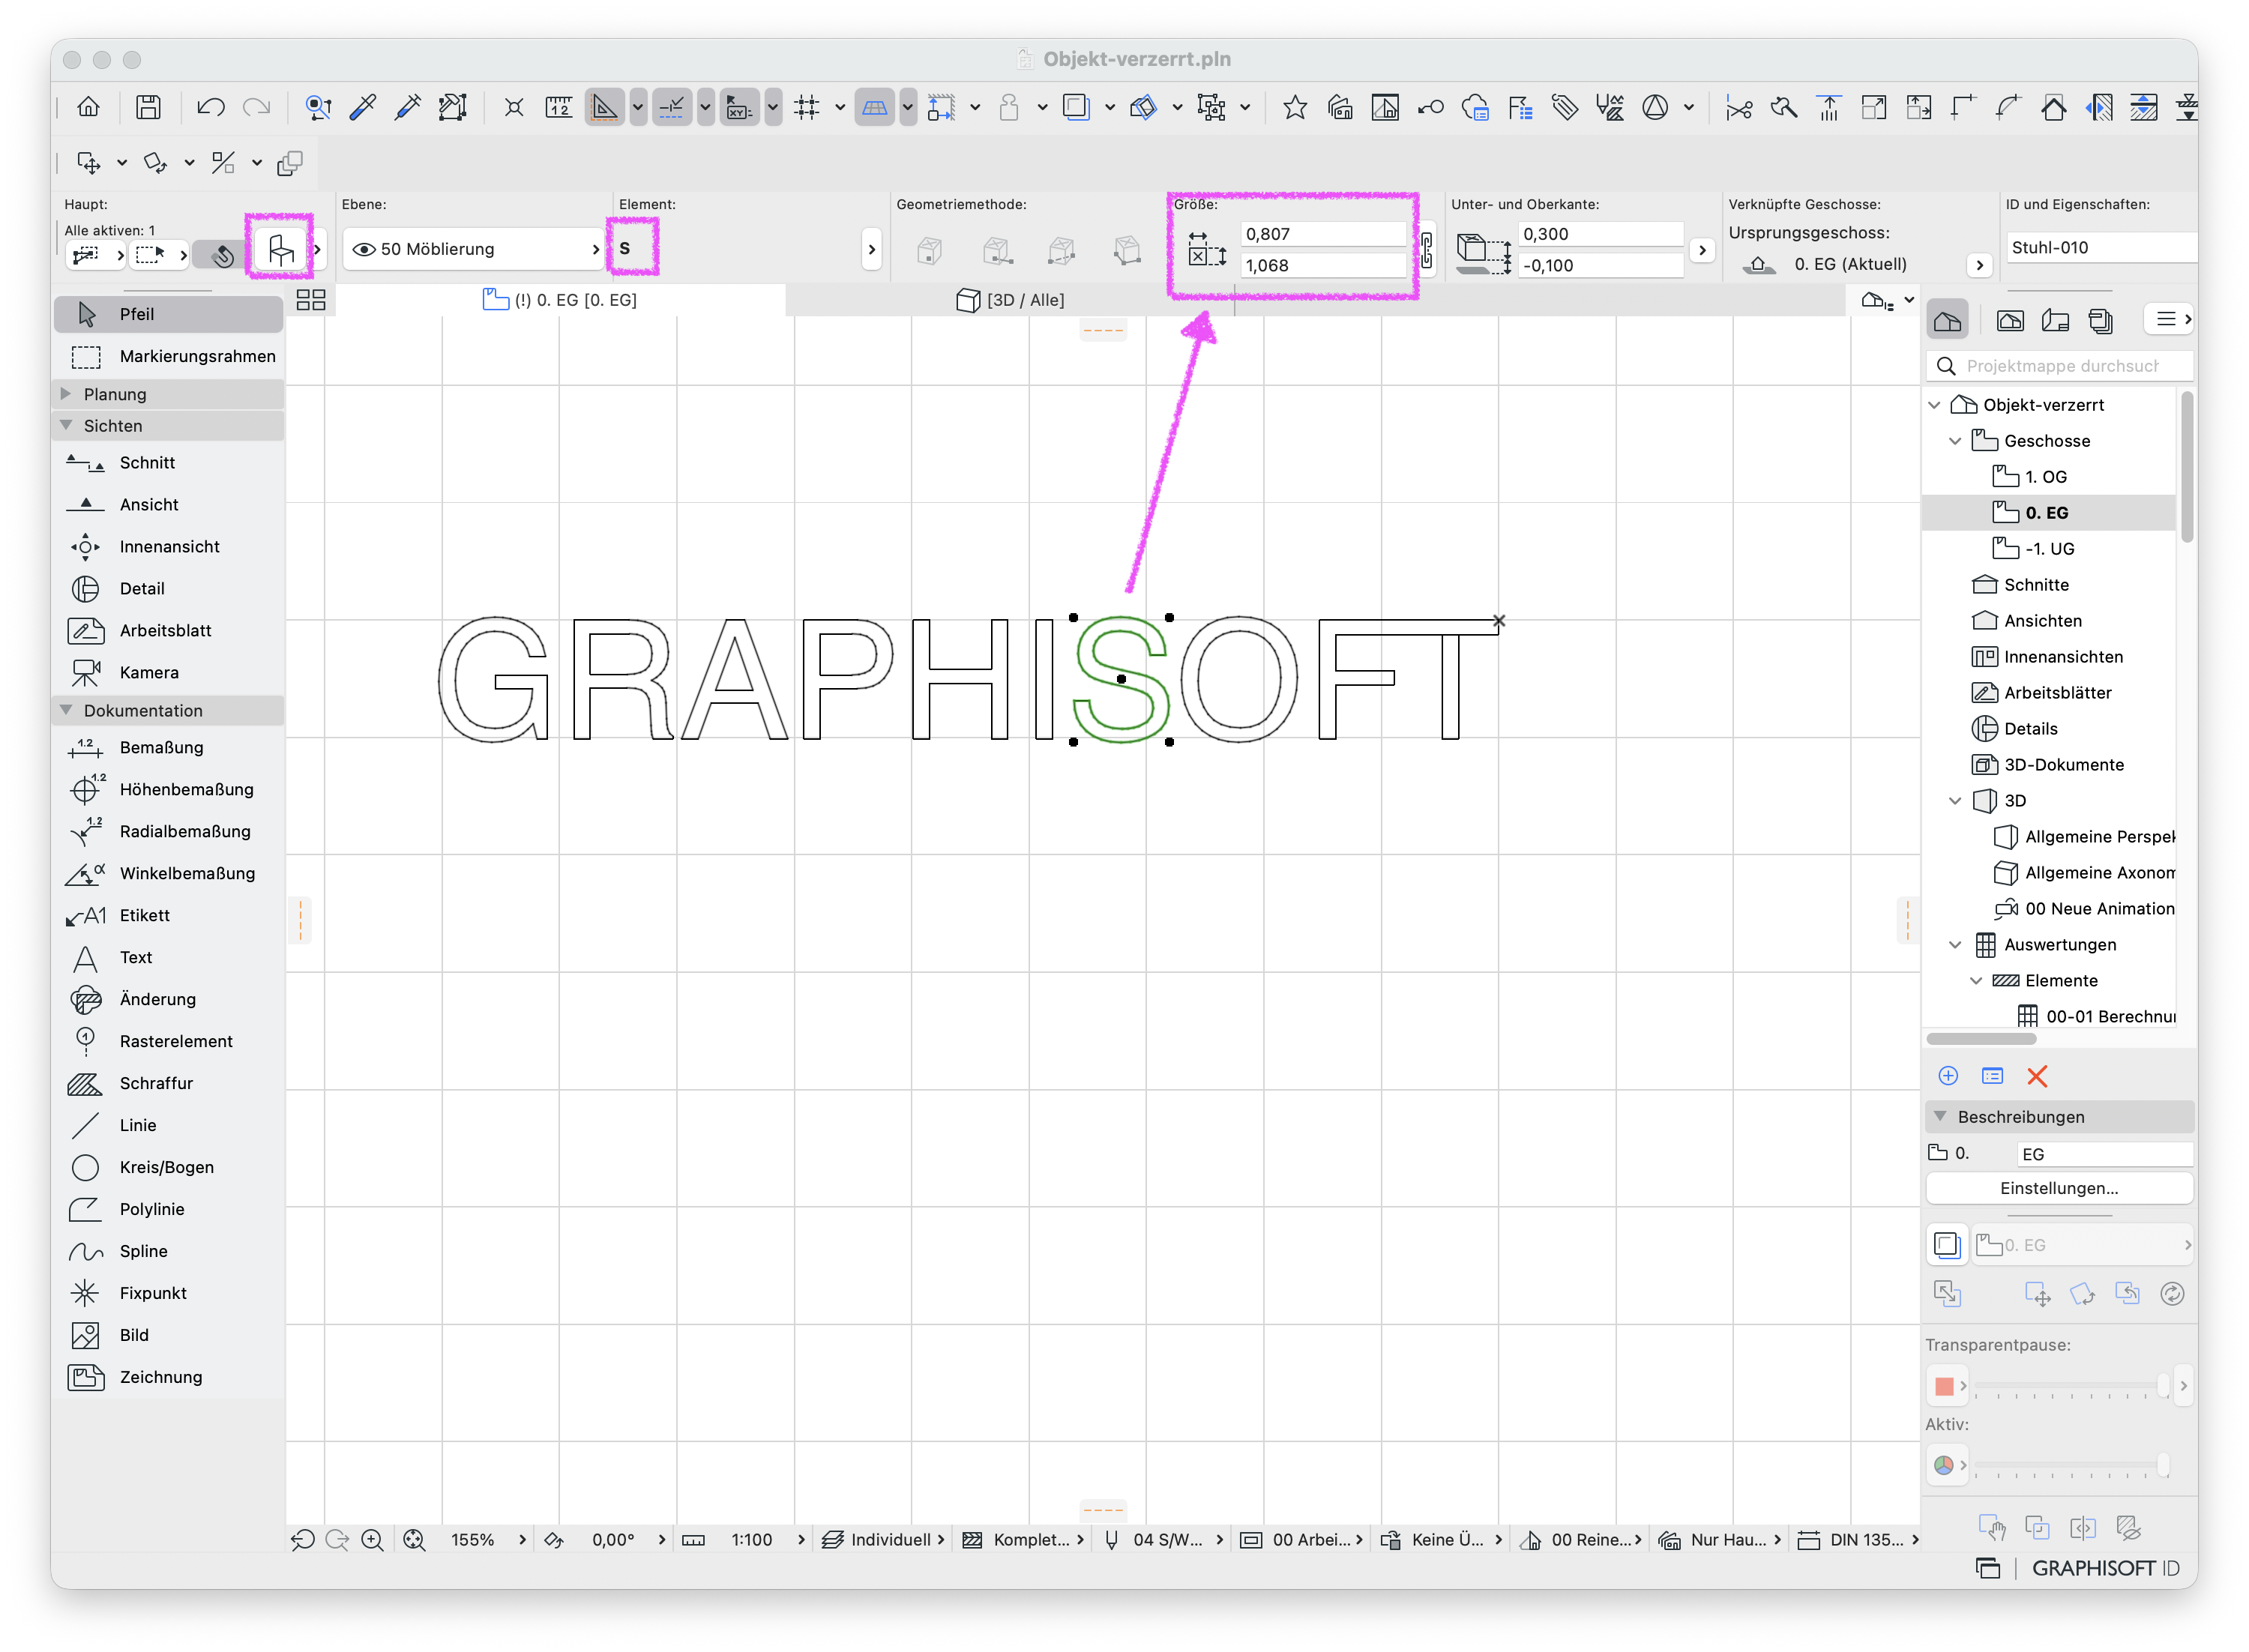Toggle the grid display button in toolbar
The height and width of the screenshot is (1652, 2249).
click(x=807, y=107)
